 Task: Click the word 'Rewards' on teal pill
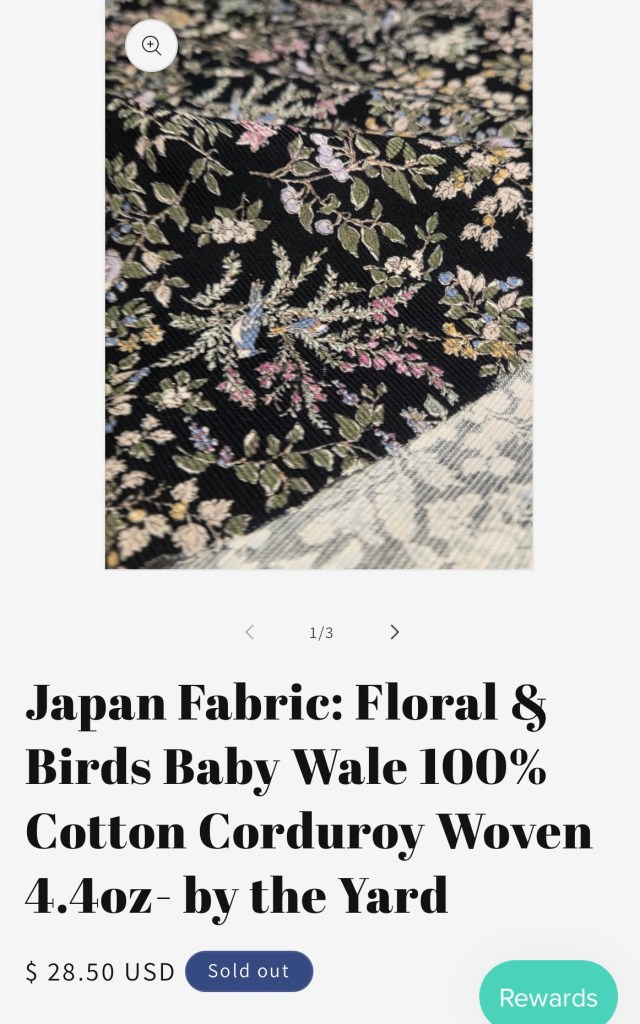point(549,998)
